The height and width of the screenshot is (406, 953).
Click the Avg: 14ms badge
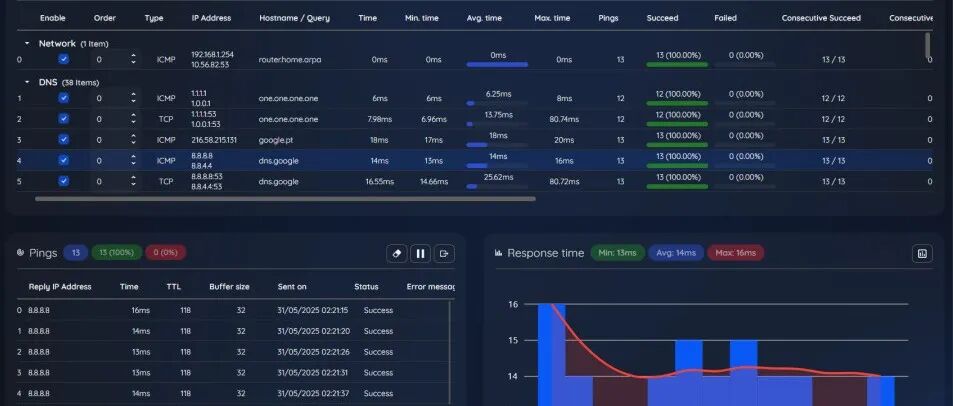click(676, 252)
